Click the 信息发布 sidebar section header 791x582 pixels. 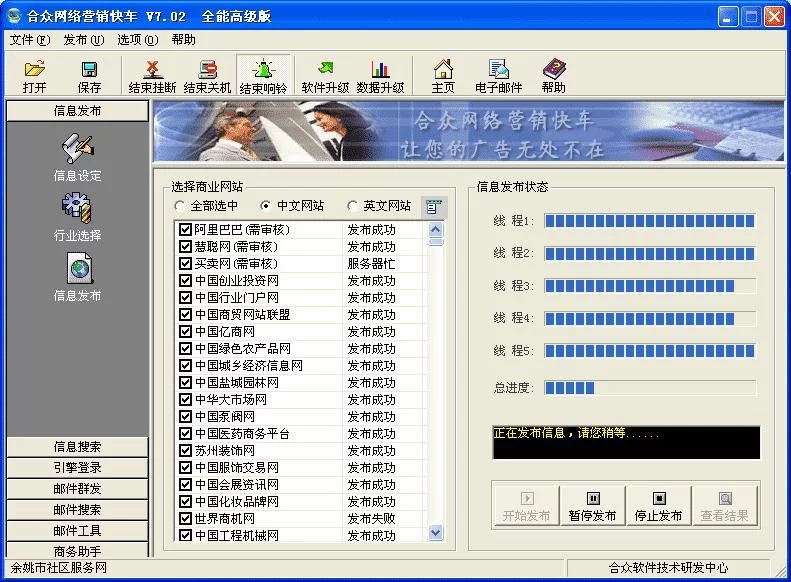(77, 111)
